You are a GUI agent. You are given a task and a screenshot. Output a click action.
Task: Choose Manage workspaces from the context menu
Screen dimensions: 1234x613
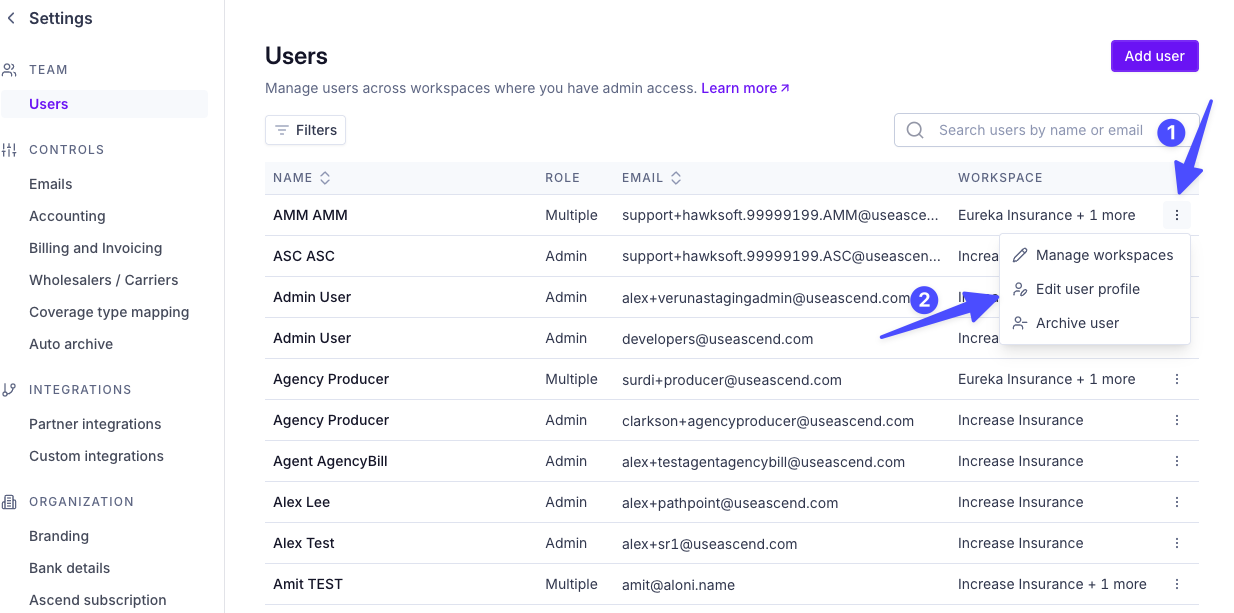click(x=1094, y=255)
